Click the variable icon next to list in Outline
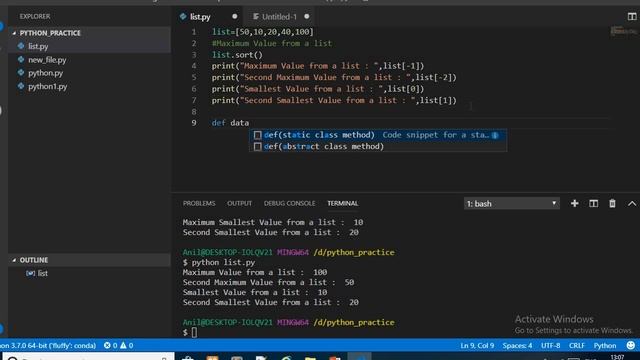 (30, 273)
